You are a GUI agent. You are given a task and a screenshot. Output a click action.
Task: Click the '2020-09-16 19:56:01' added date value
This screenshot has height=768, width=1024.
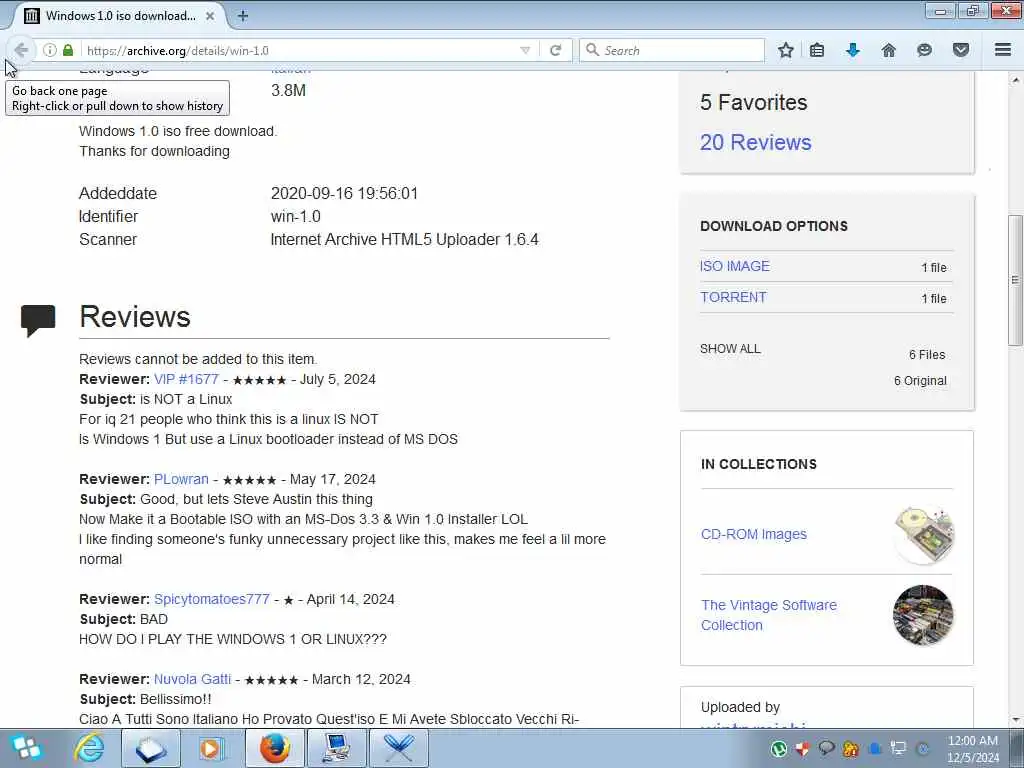344,194
